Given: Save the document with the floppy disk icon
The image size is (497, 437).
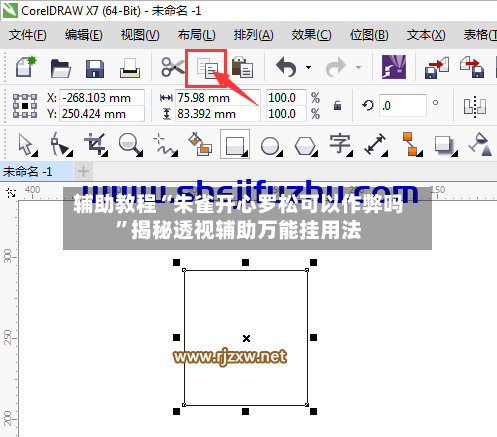Looking at the screenshot, I should 95,68.
